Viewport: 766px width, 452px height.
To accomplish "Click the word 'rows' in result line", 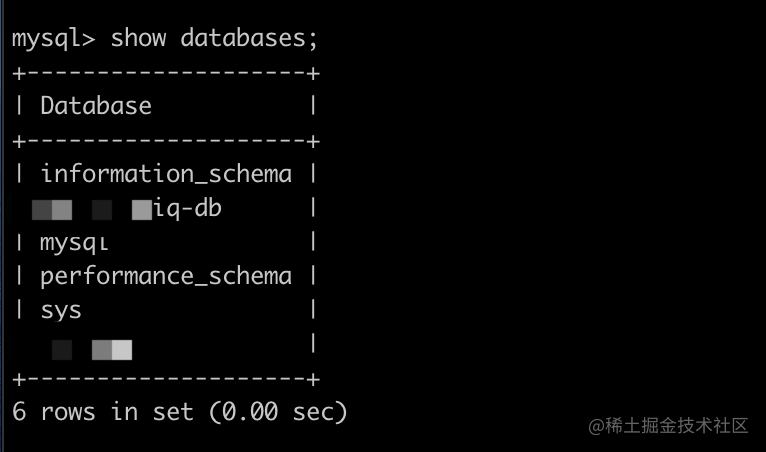I will pos(67,413).
